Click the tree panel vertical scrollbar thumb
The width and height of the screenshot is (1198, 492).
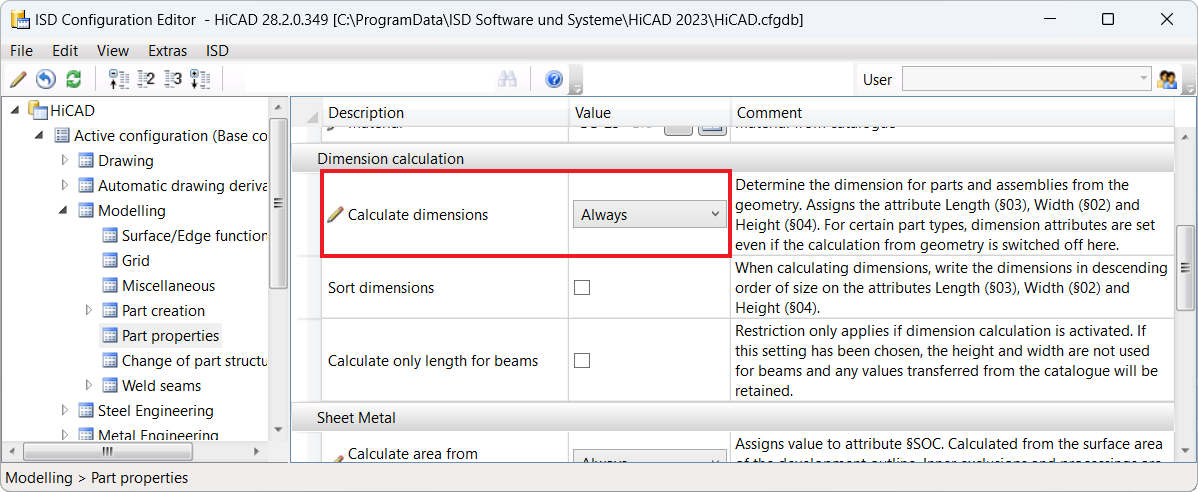[279, 202]
